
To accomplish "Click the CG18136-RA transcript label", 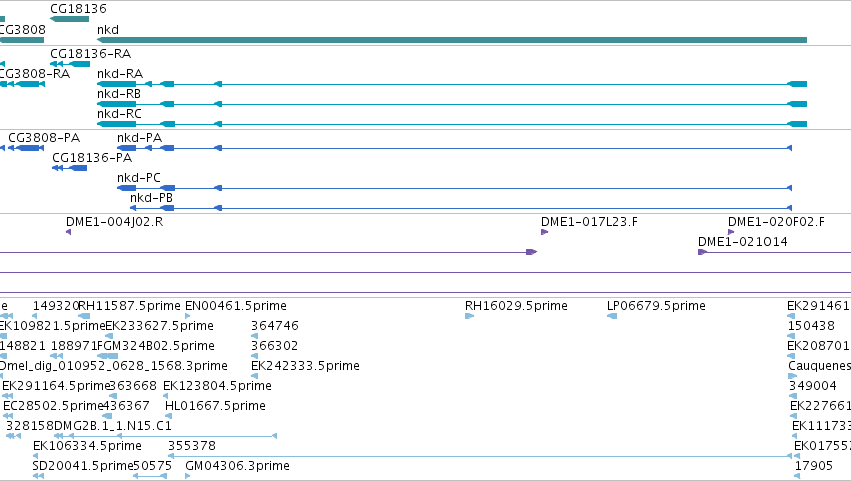I will point(91,54).
